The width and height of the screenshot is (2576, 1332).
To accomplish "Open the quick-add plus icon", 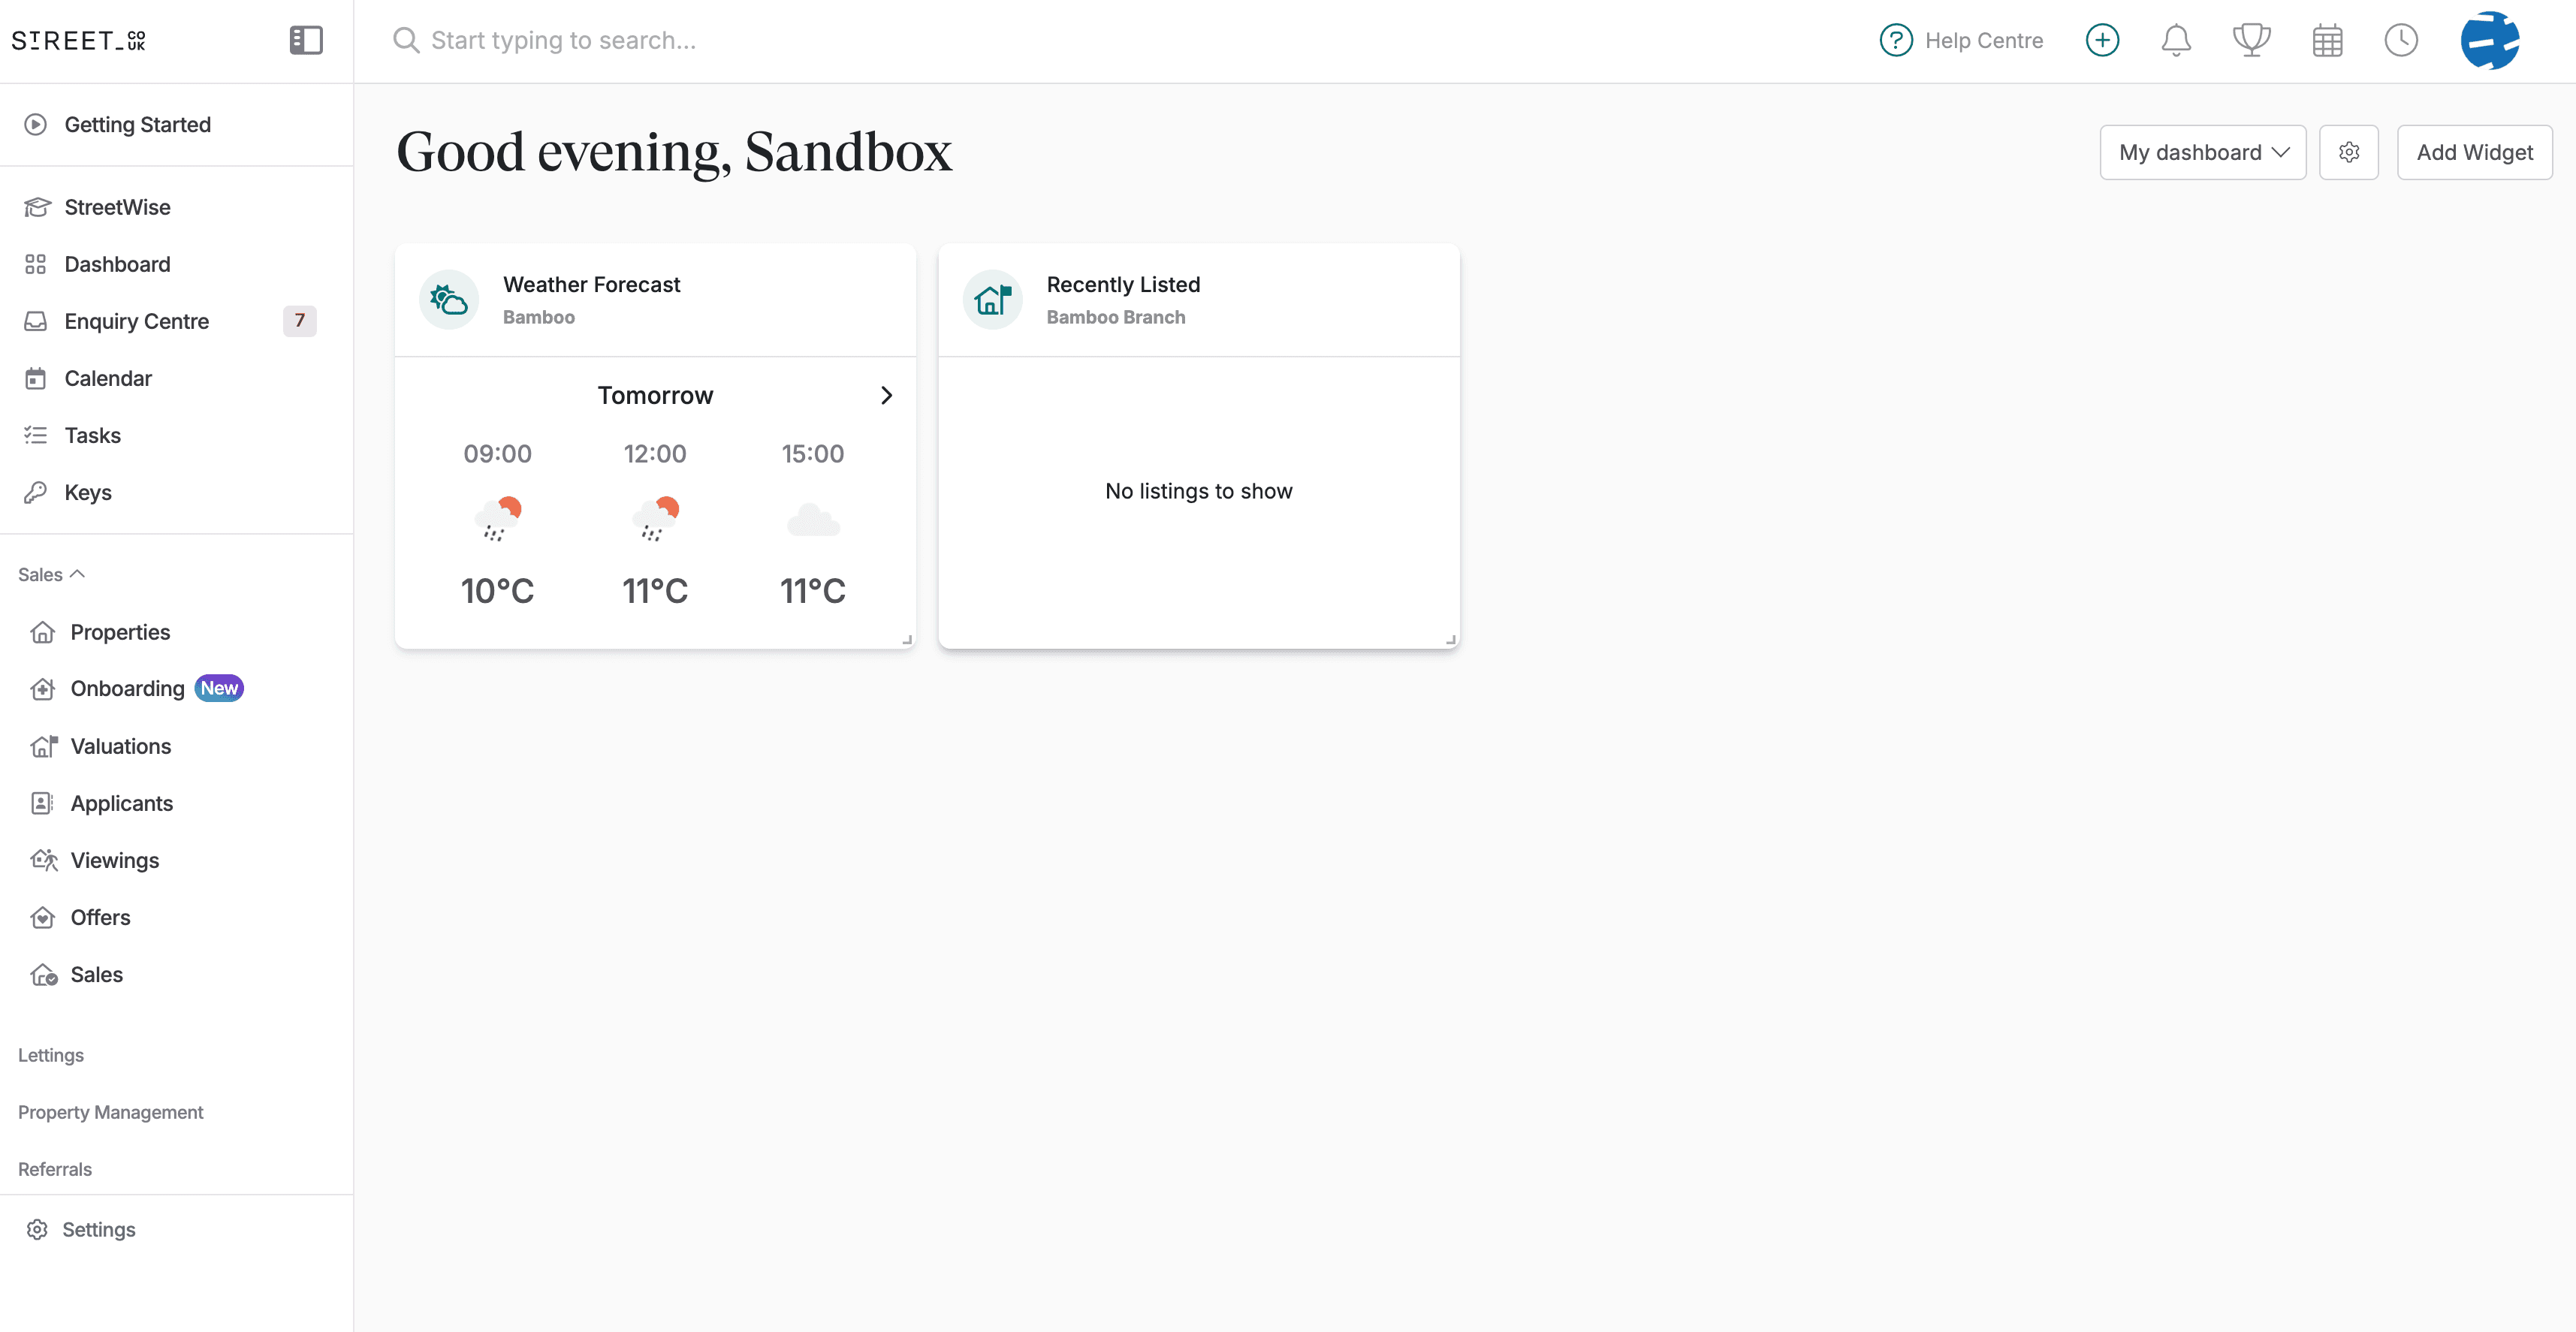I will click(2101, 40).
